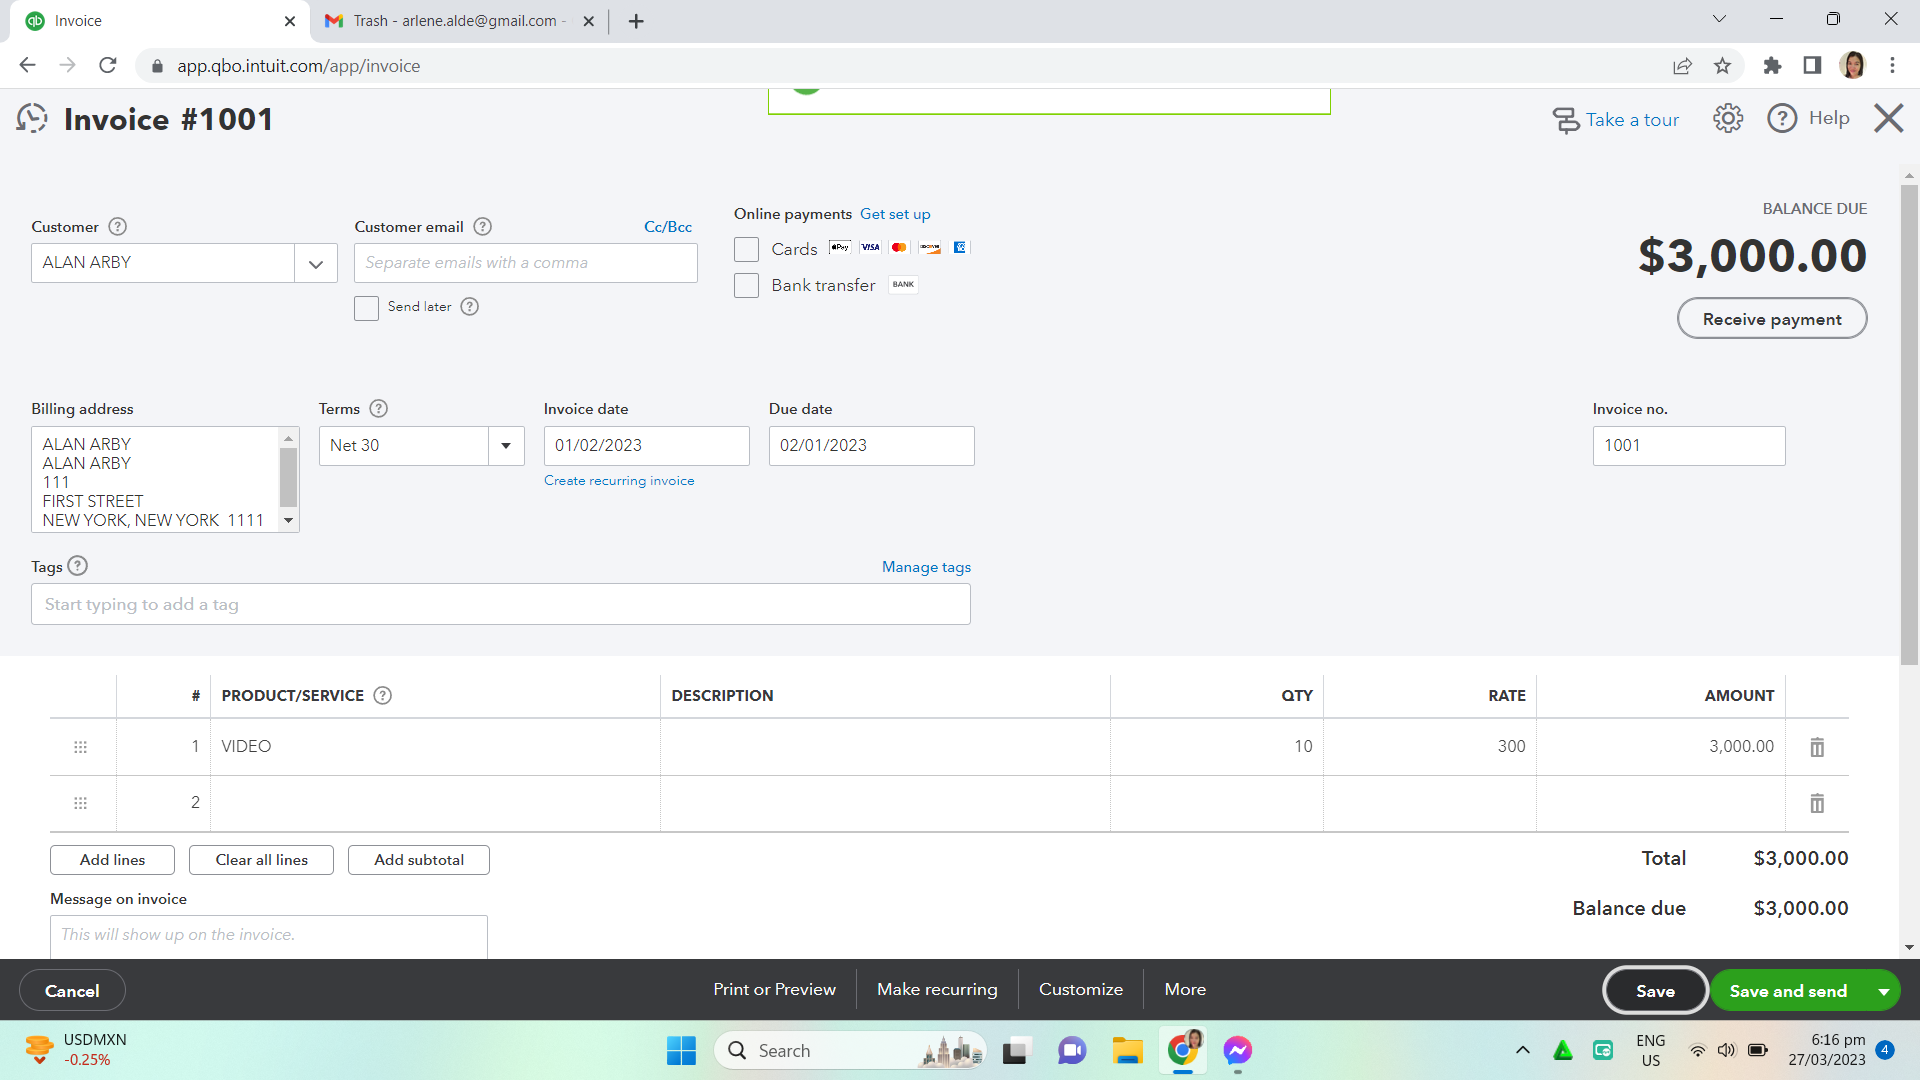Expand the Customer dropdown arrow
This screenshot has width=1920, height=1080.
(x=316, y=264)
